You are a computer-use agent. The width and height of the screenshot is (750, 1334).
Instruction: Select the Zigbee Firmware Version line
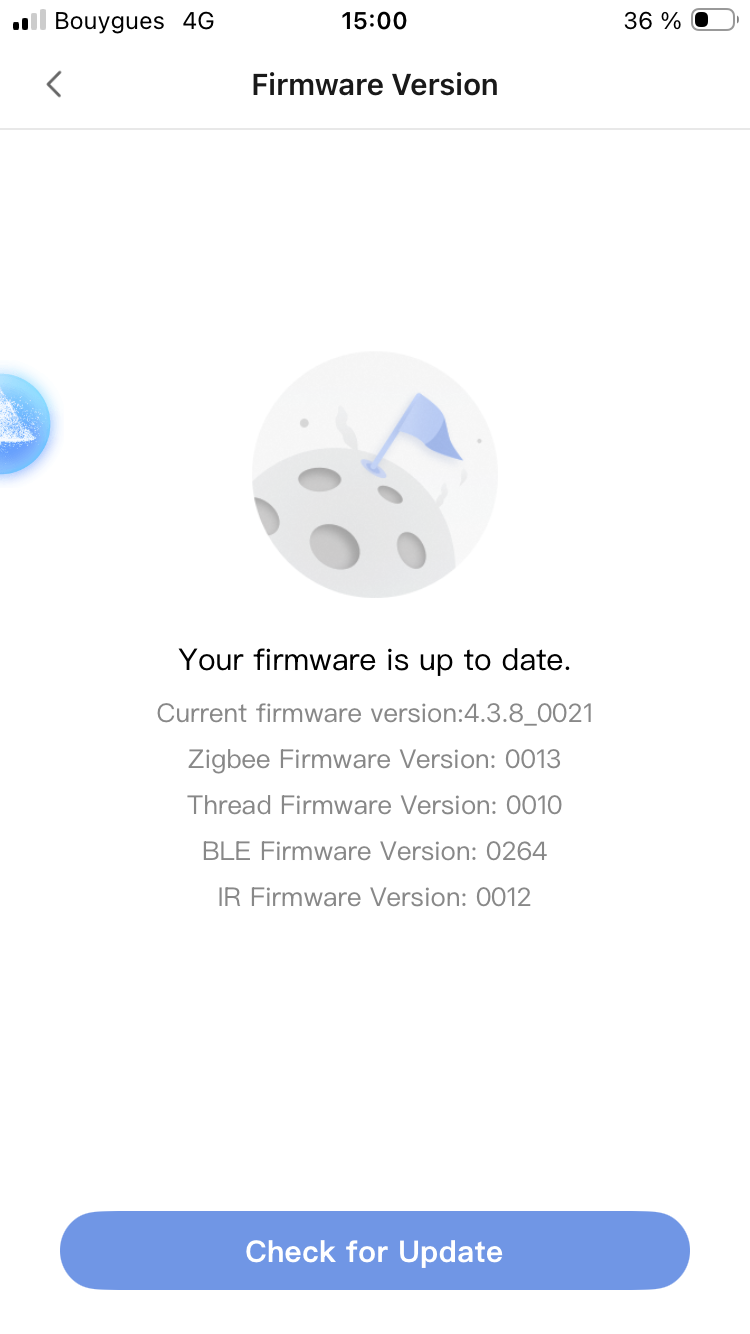pos(375,759)
